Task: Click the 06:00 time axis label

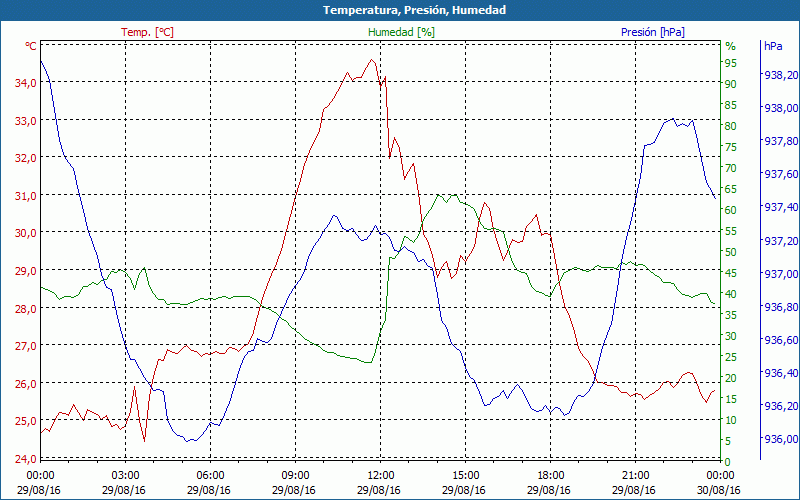Action: (x=210, y=476)
